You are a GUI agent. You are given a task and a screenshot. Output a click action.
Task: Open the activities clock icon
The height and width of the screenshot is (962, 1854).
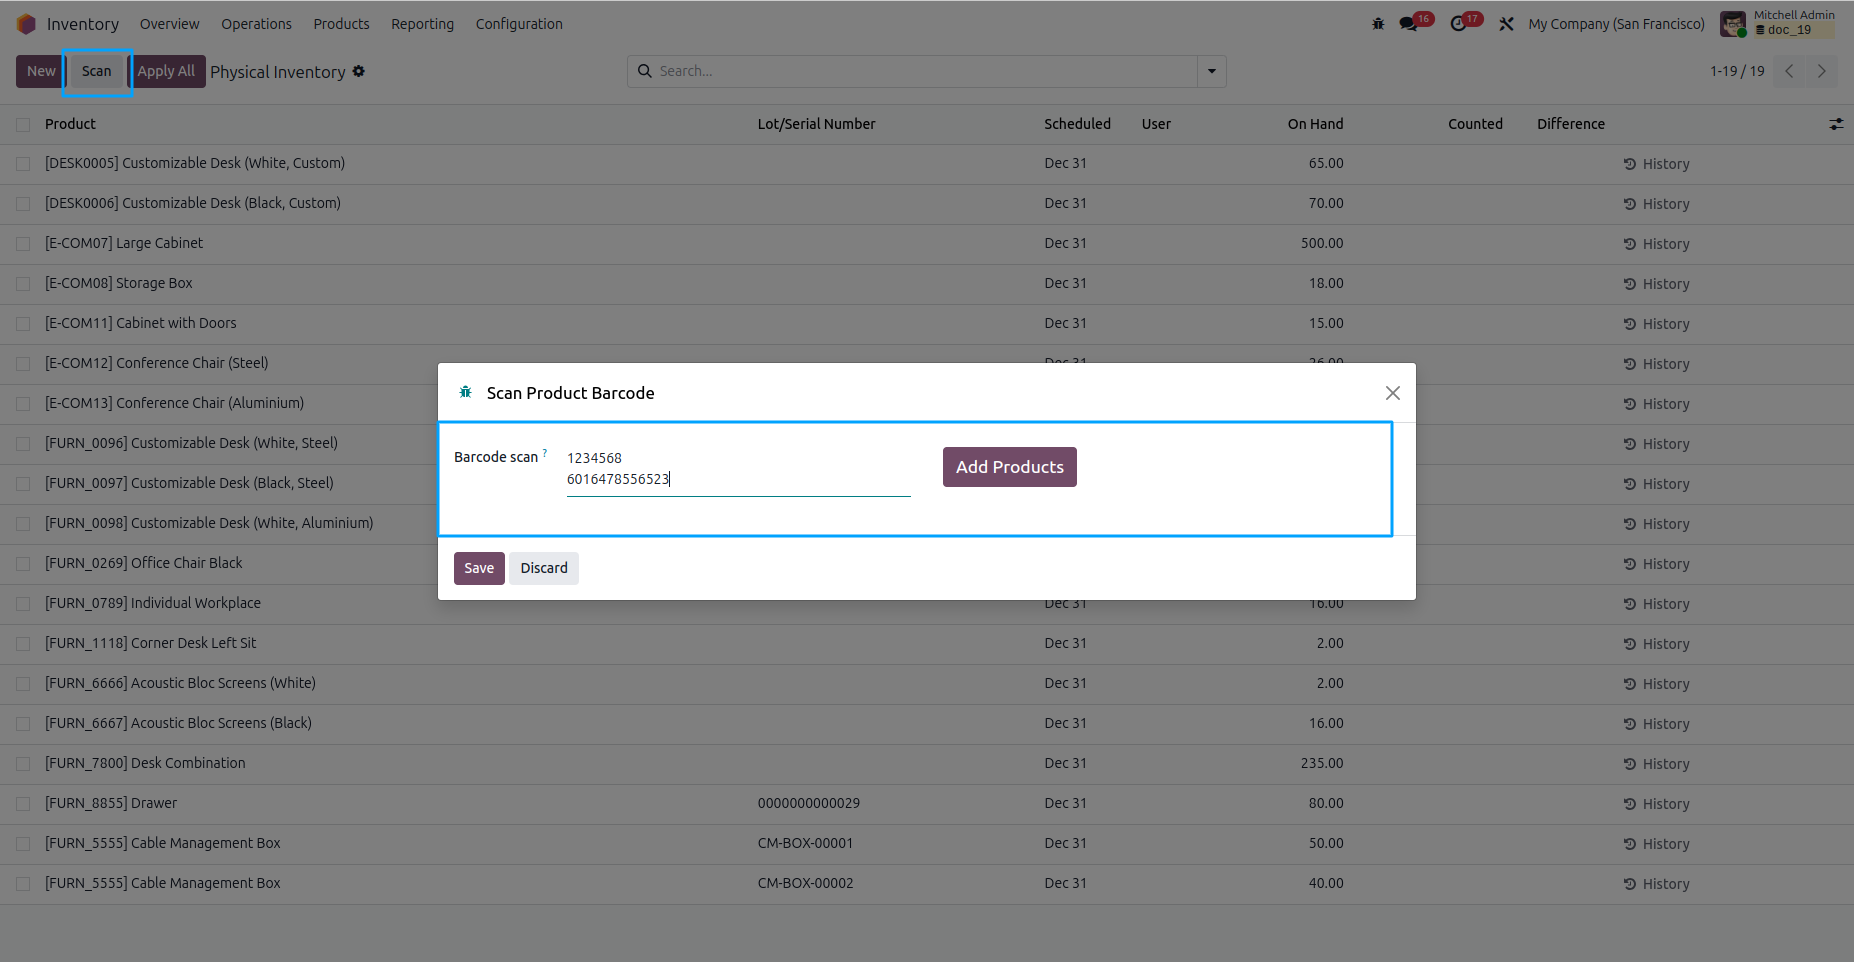(1459, 24)
